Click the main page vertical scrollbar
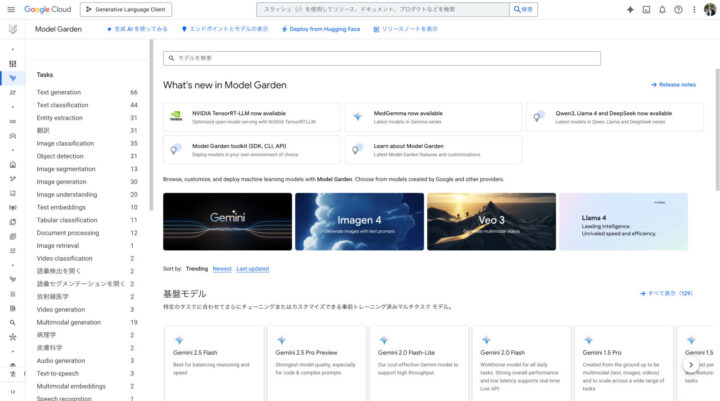 click(x=717, y=130)
